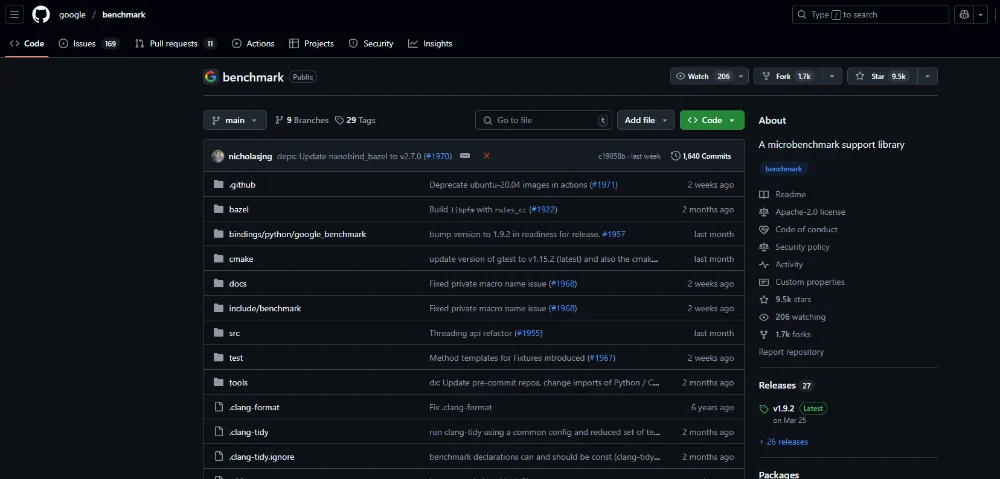Click the red failed status icon

[x=486, y=156]
